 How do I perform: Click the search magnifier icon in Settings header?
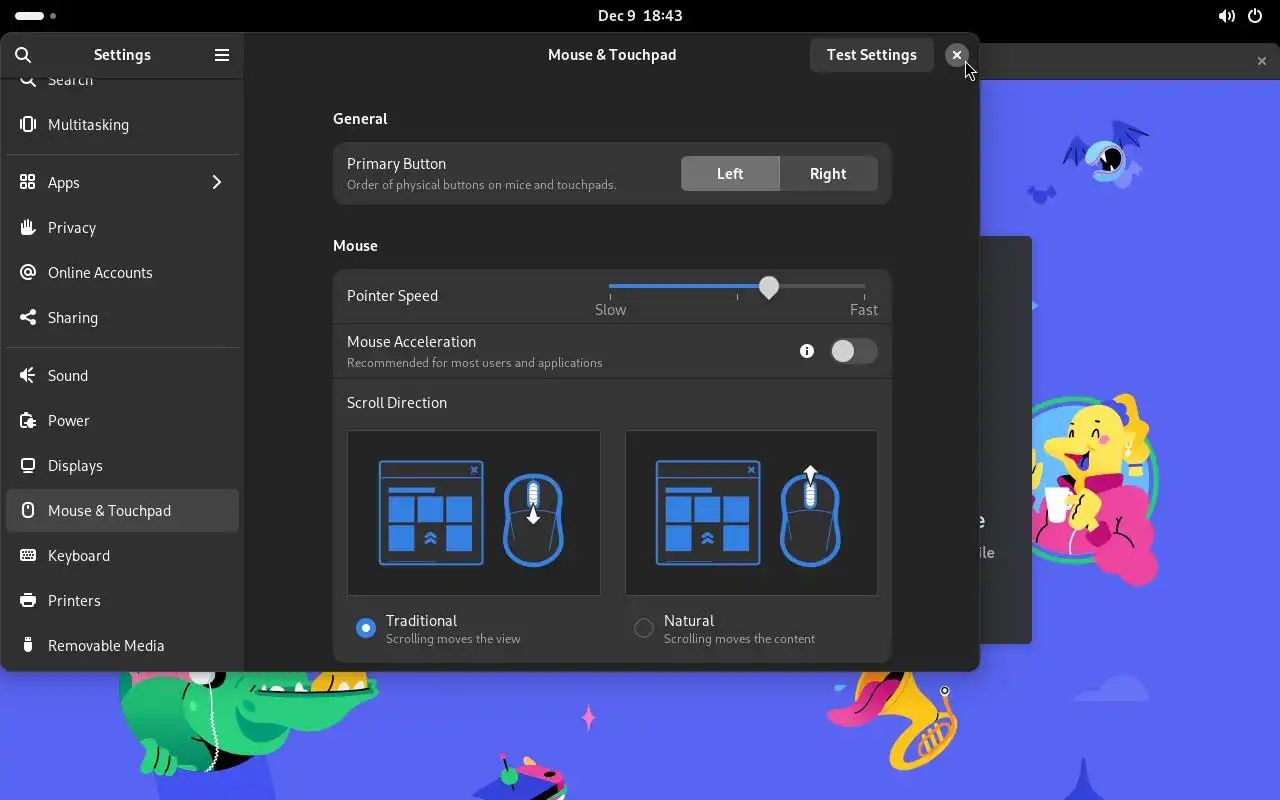tap(23, 55)
